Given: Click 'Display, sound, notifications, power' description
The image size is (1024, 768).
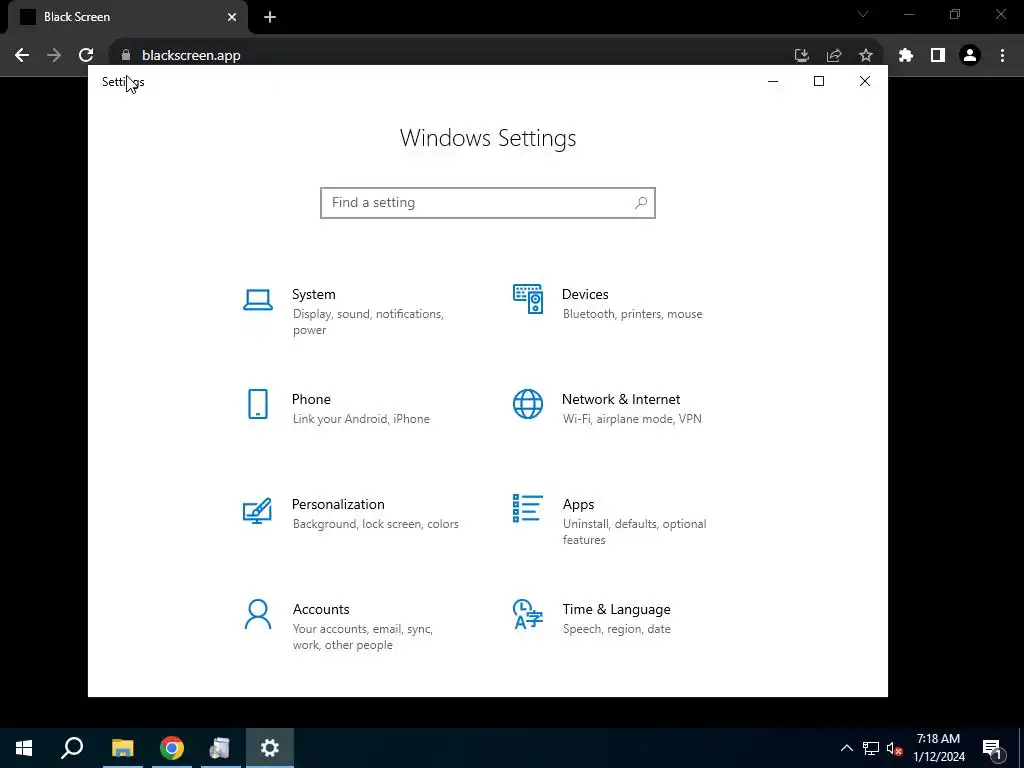Looking at the screenshot, I should tap(368, 322).
